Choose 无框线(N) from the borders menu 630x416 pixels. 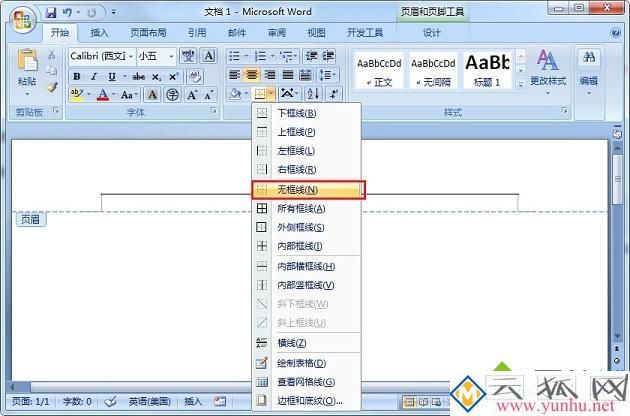308,190
